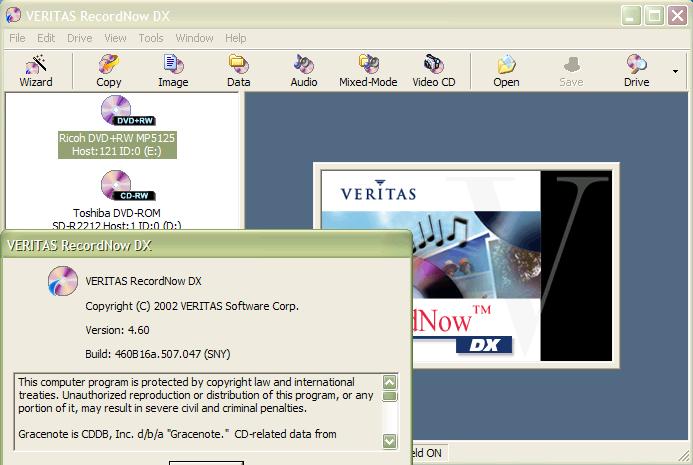Click the Drive toolbar icon

pyautogui.click(x=636, y=71)
